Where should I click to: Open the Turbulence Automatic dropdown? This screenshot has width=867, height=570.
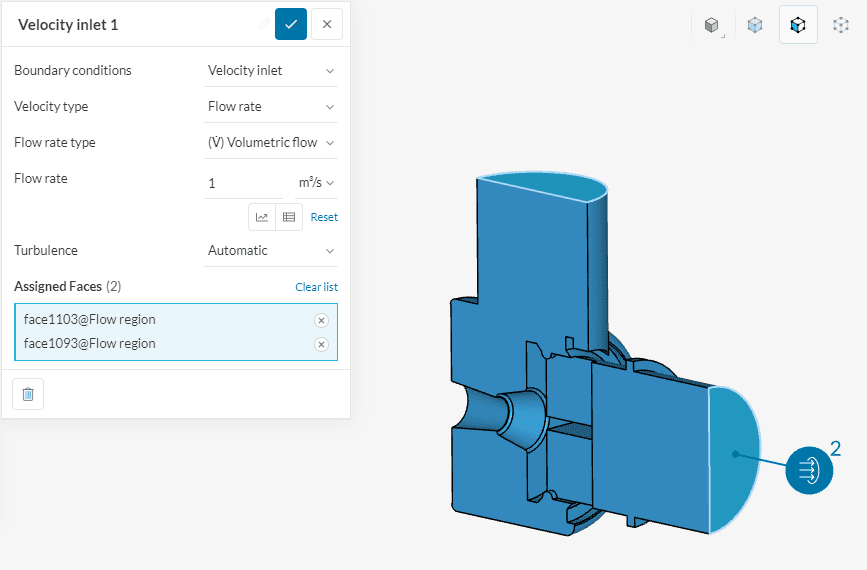point(271,250)
